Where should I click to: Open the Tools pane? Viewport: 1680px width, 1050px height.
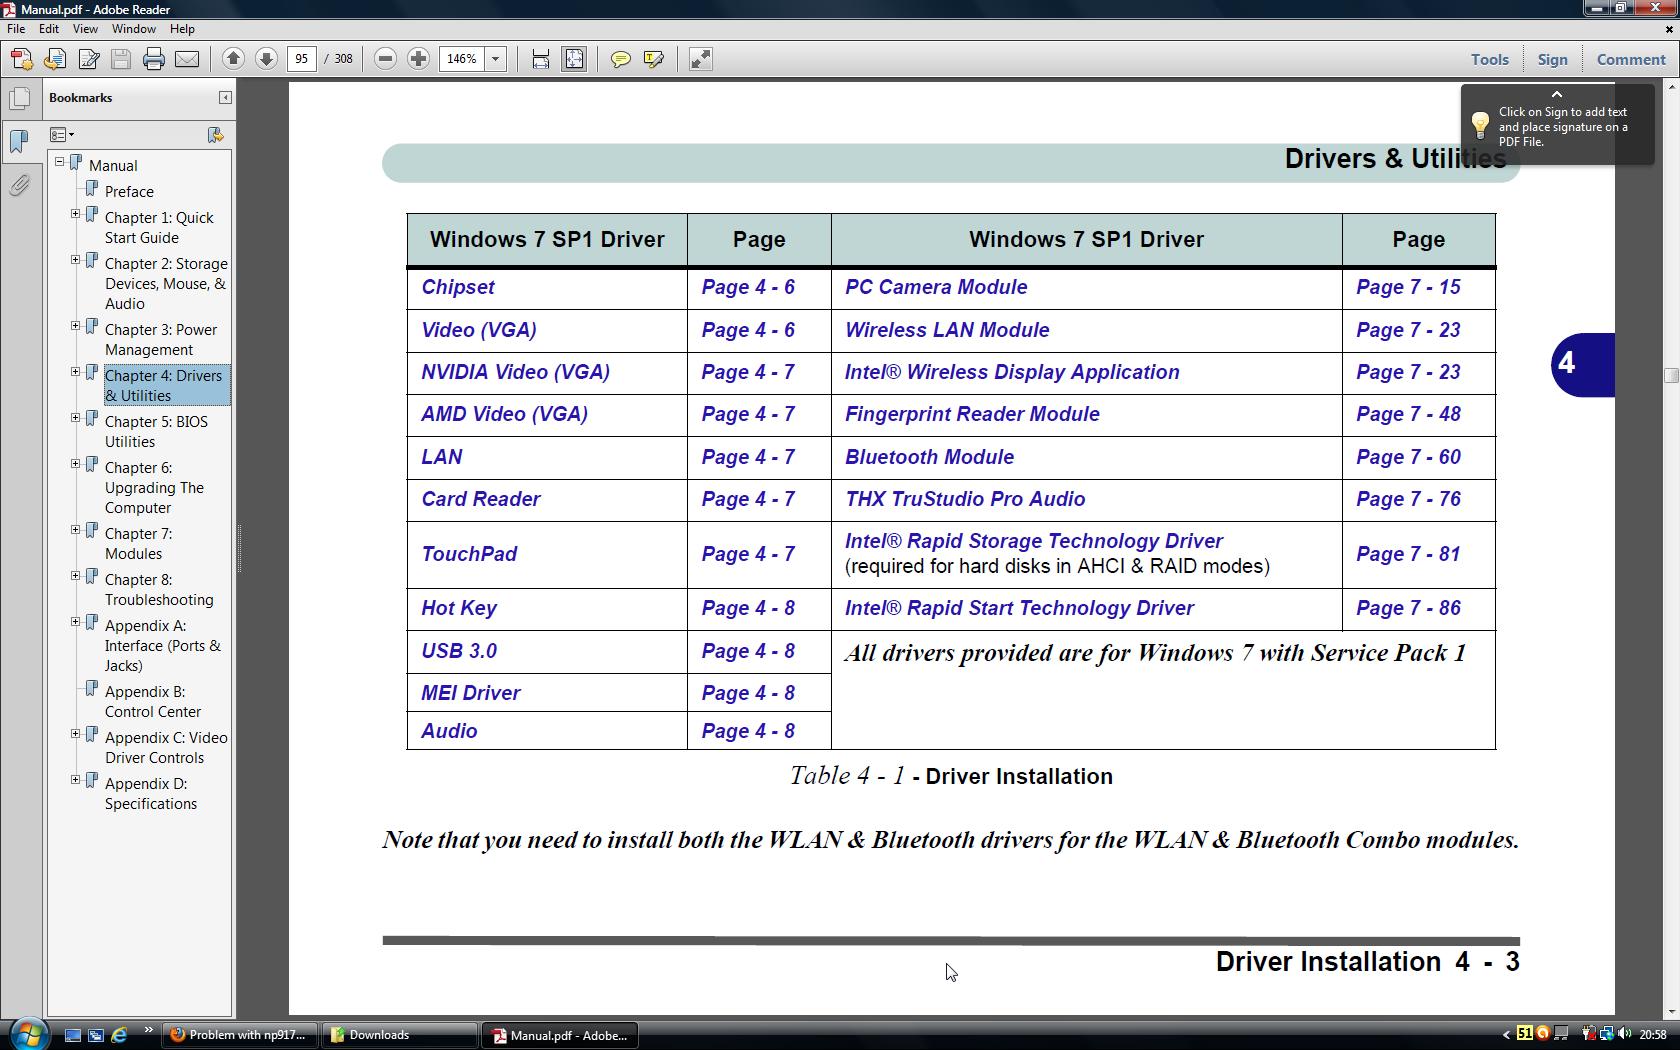click(1489, 60)
